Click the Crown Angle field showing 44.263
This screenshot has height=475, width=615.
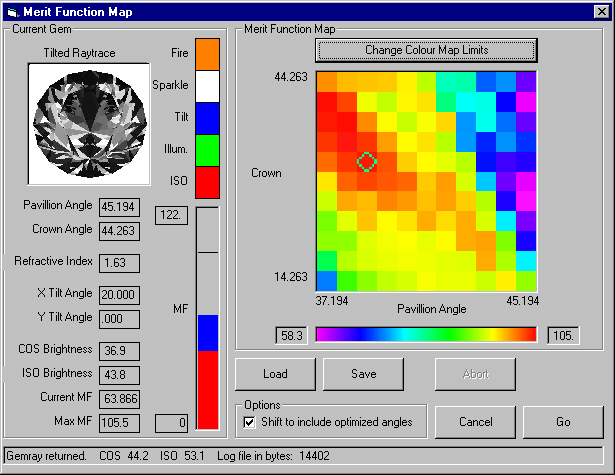click(119, 231)
